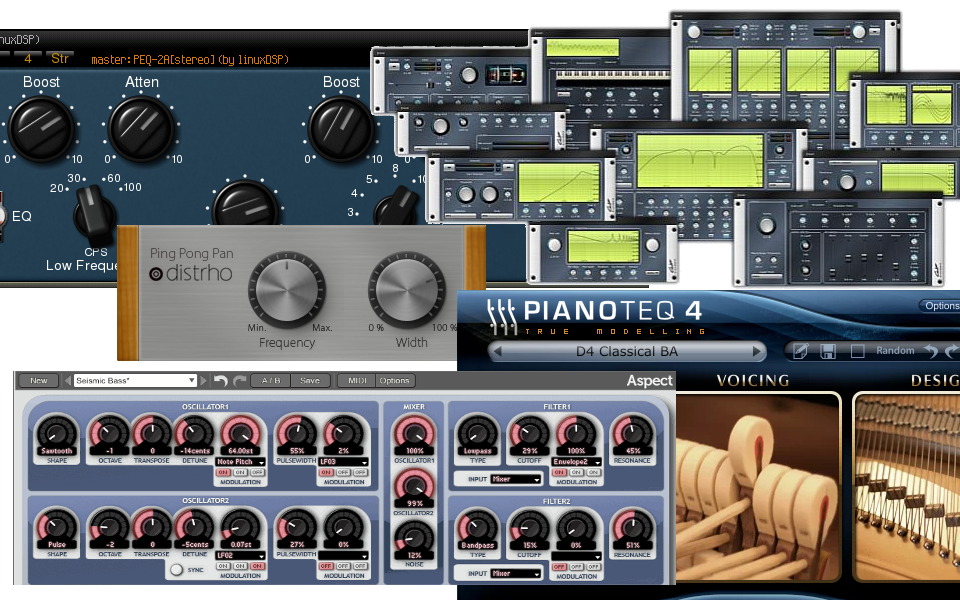Open the Envelope2 modulation dropdown in Filter1
Screen dimensions: 960x600
[x=576, y=462]
